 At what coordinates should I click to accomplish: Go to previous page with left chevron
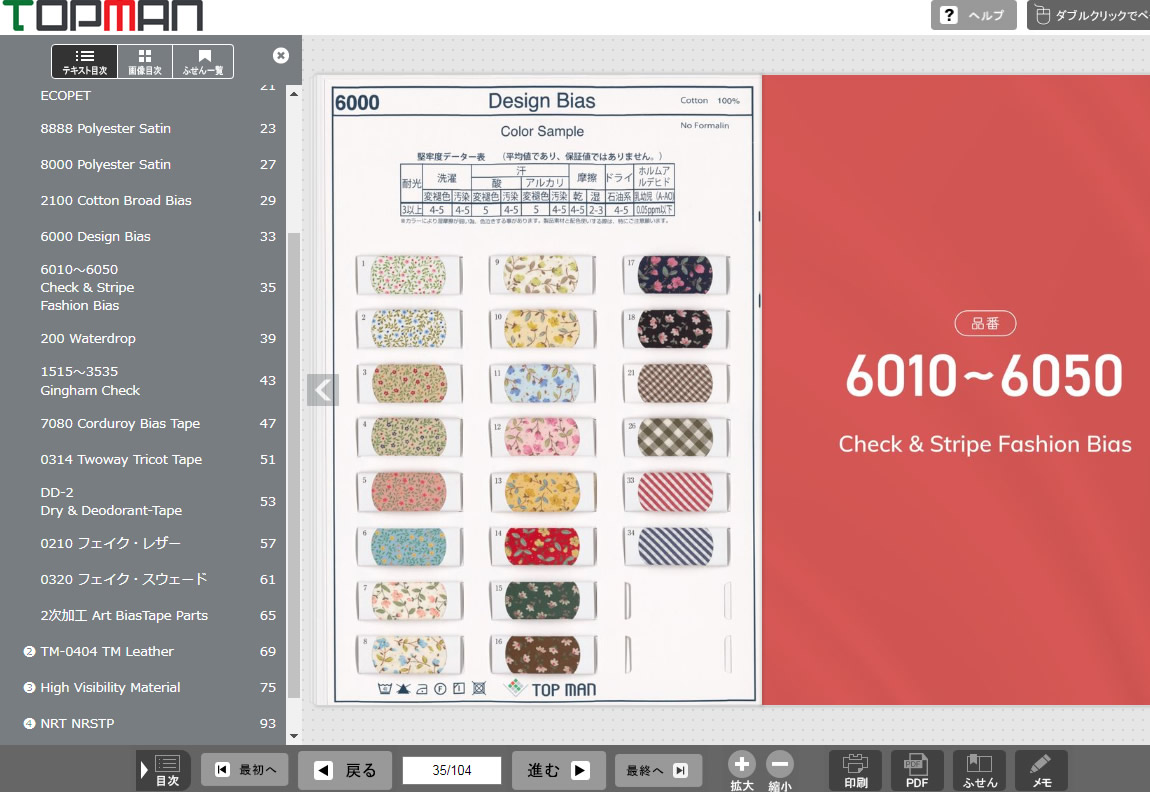coord(322,390)
